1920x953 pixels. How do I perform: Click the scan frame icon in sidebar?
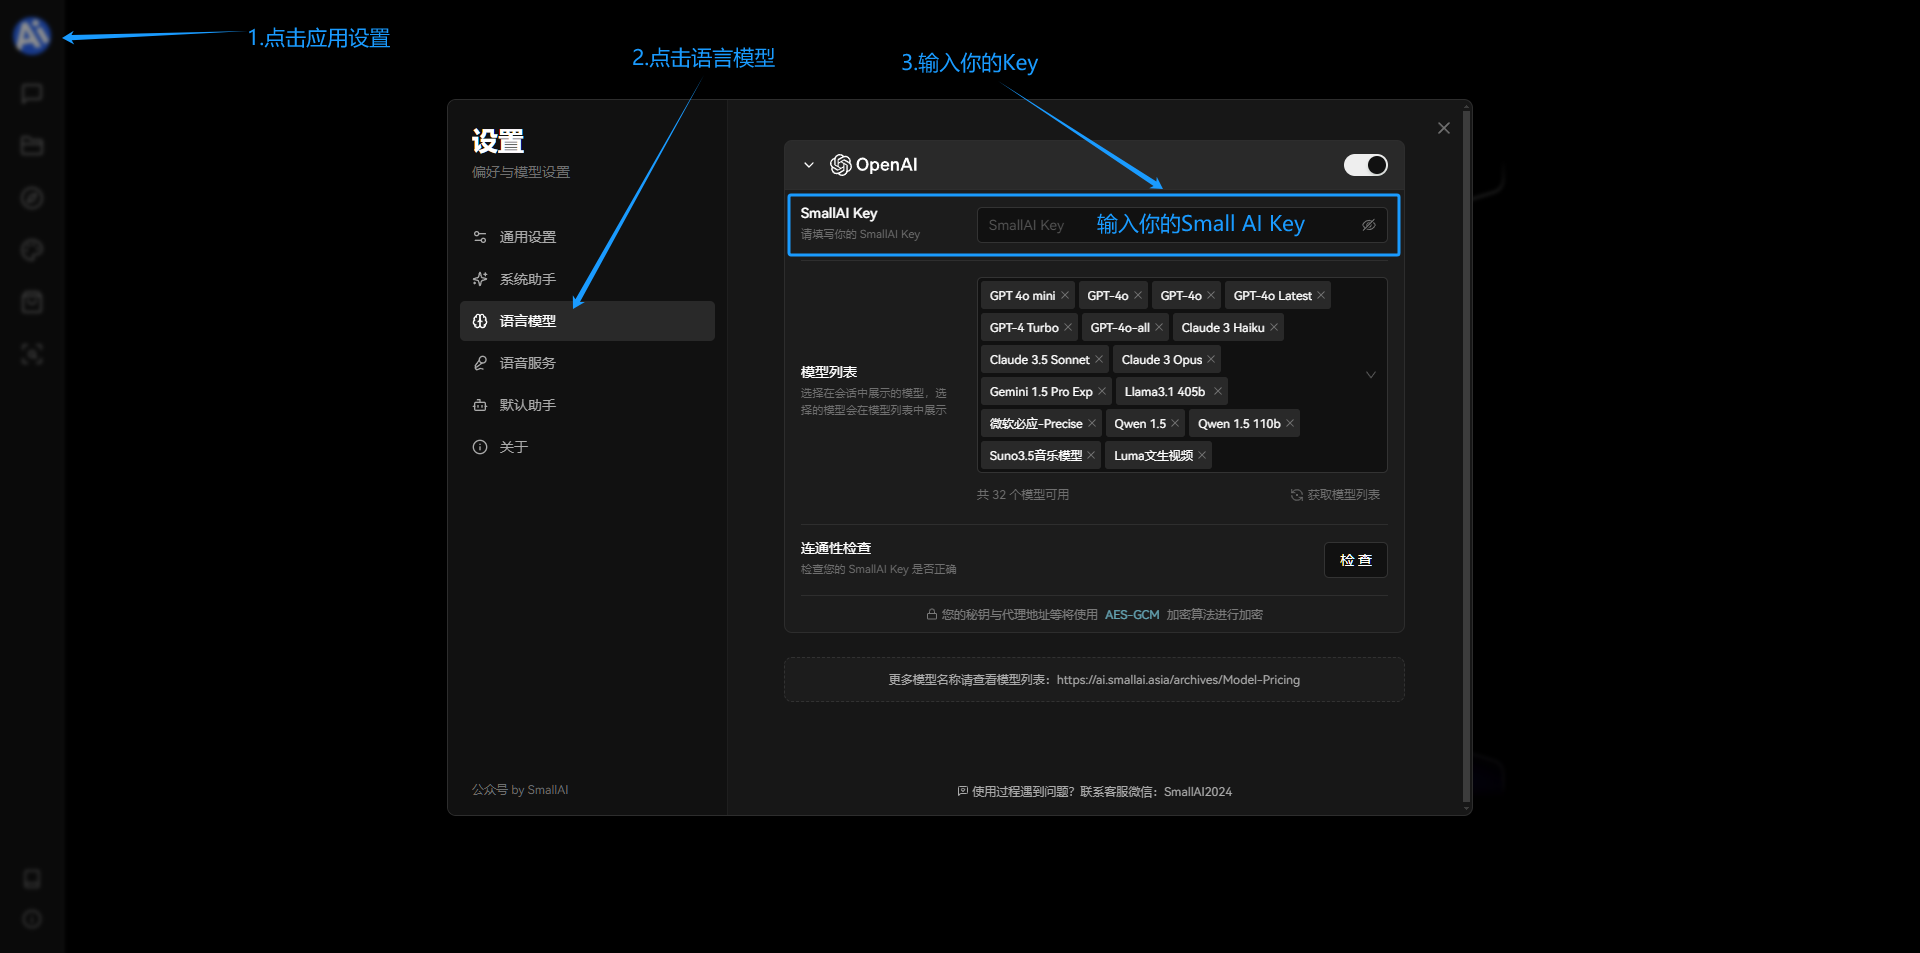(32, 354)
